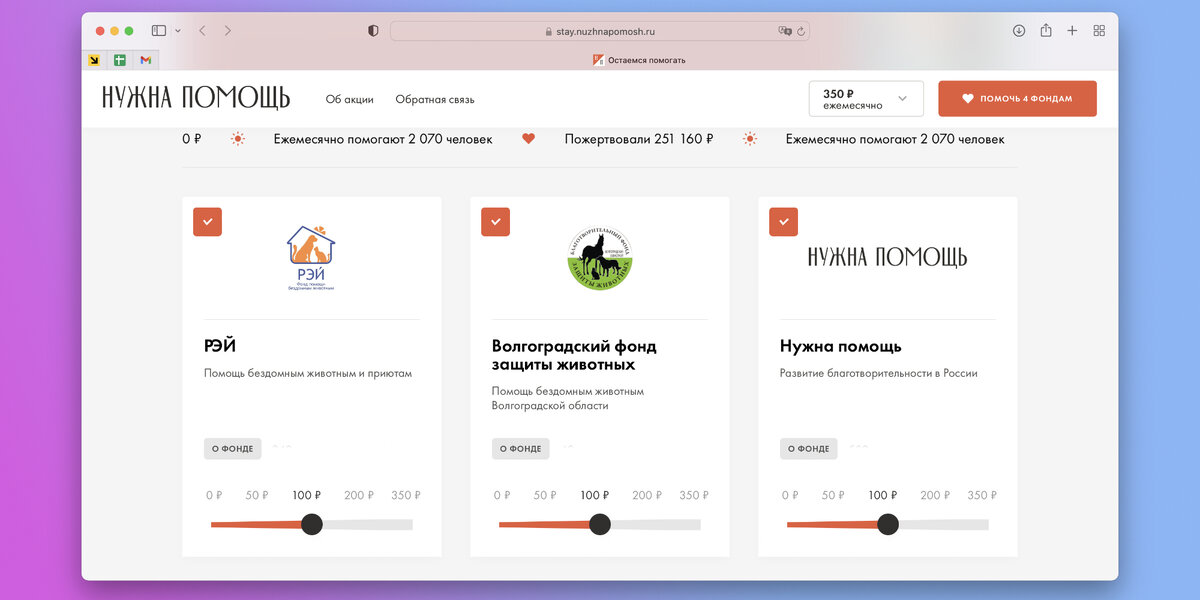This screenshot has width=1200, height=600.
Task: Click the Нужна помощь card title
Action: click(x=841, y=346)
